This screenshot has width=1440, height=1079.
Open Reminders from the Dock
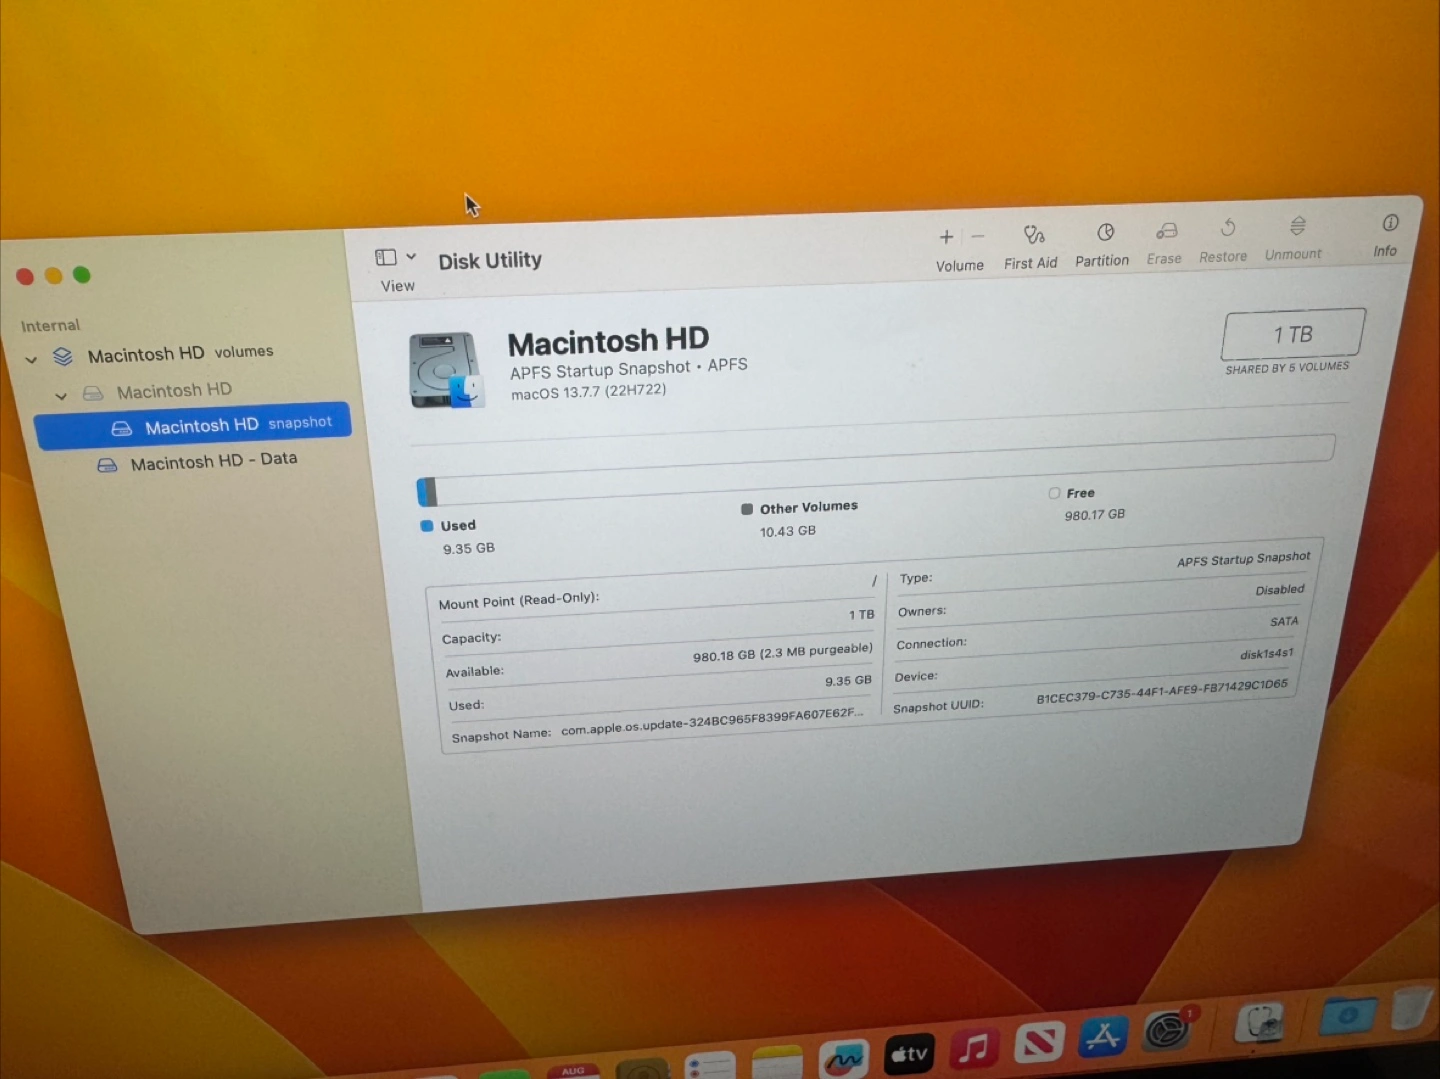[x=710, y=1065]
